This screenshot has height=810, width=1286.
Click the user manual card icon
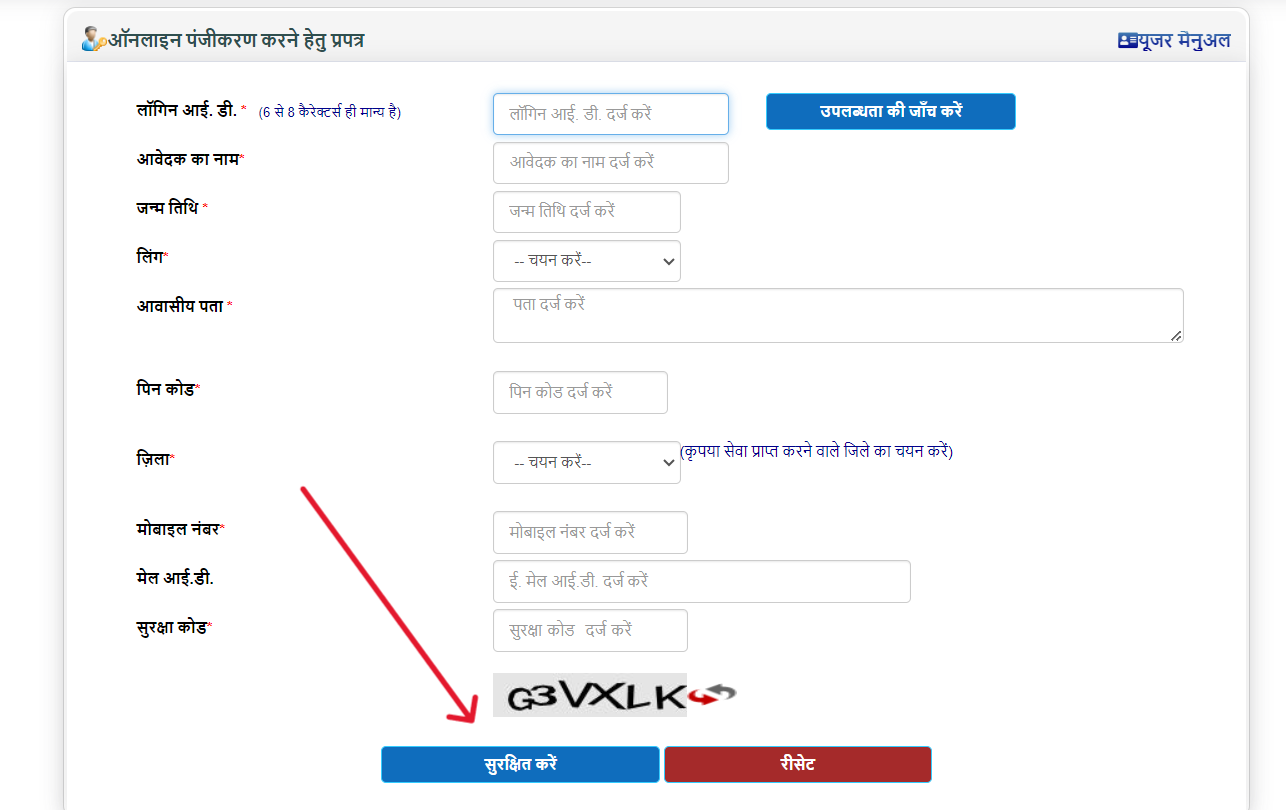pyautogui.click(x=1128, y=41)
